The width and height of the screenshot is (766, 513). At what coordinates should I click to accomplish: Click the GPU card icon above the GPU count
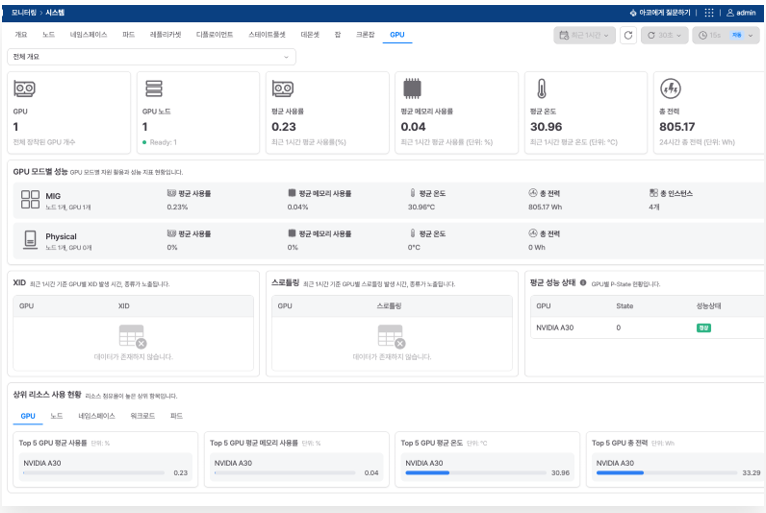point(24,88)
